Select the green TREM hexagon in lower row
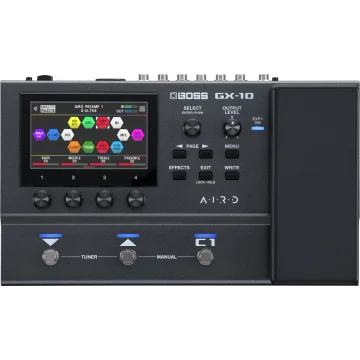 point(88,147)
